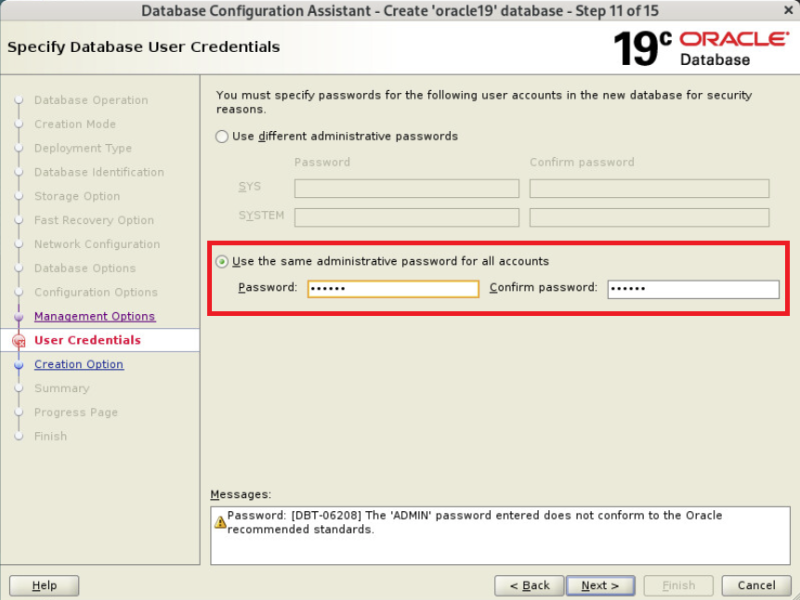The image size is (800, 600).
Task: Select 'Use the same administrative password' radio
Action: (221, 261)
